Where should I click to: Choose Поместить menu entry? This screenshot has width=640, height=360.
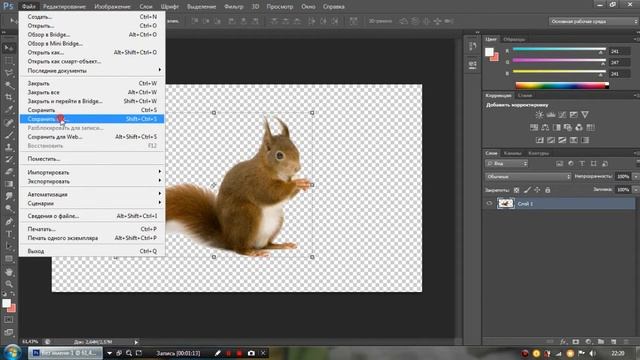(x=92, y=159)
